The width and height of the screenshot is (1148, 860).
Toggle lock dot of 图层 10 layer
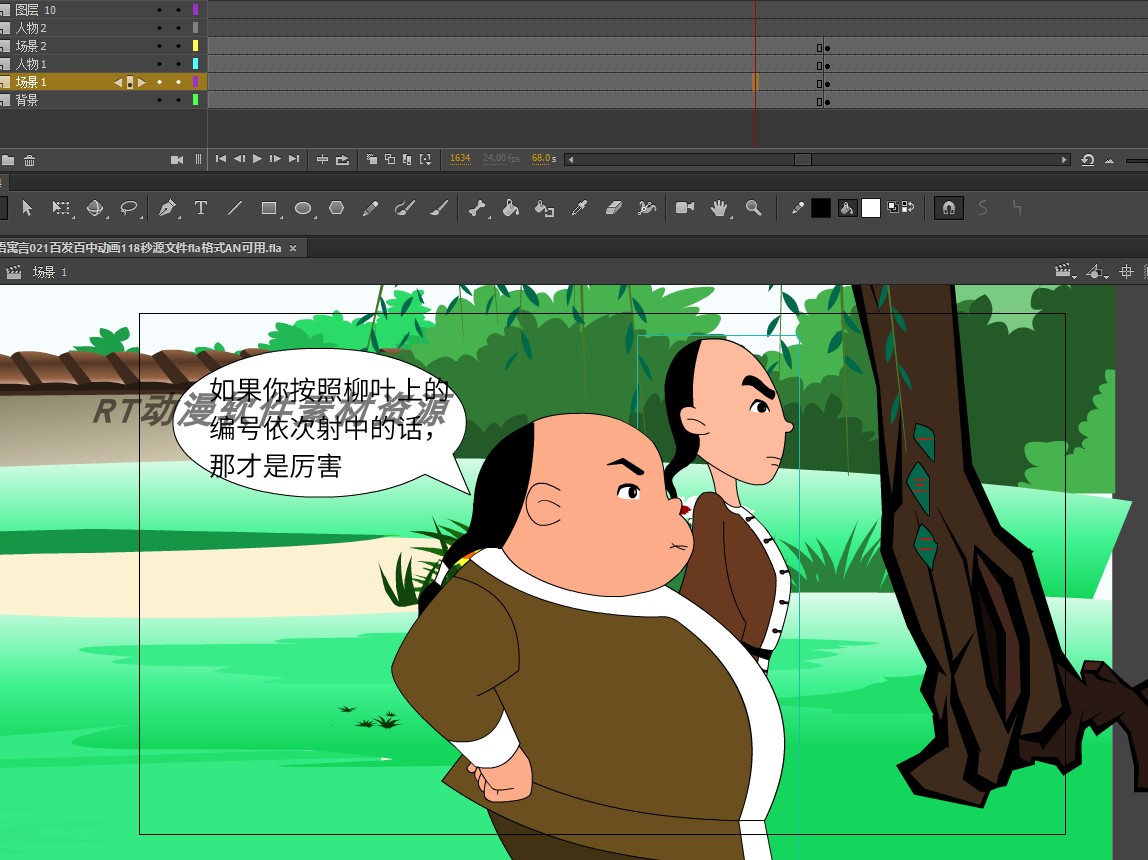178,10
